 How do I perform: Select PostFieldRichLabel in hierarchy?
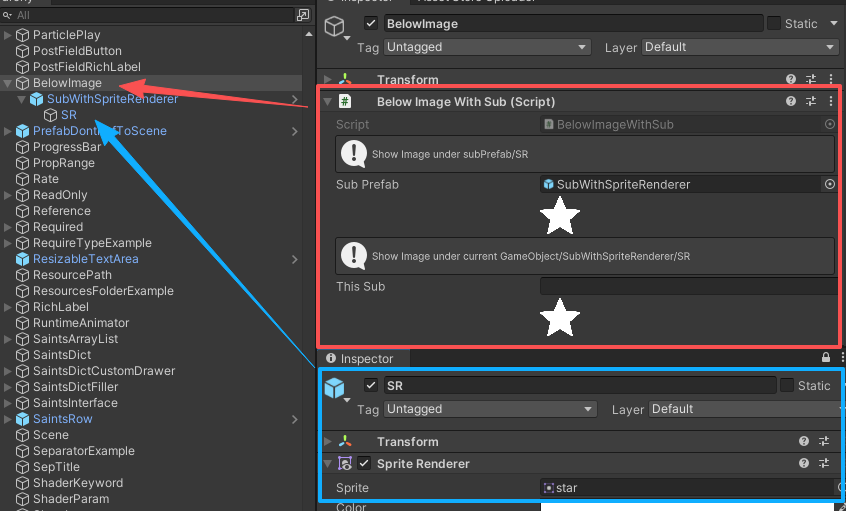pyautogui.click(x=87, y=67)
